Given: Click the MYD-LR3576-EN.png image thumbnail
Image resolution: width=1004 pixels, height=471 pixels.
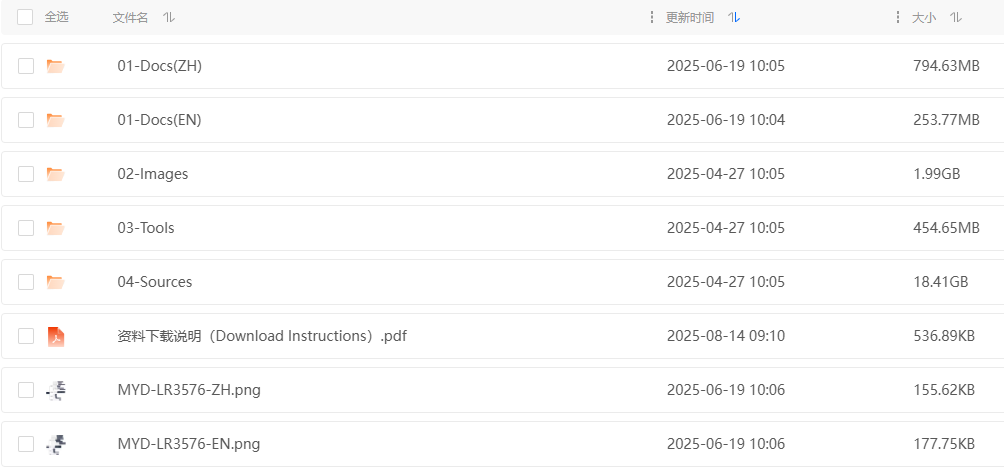Looking at the screenshot, I should click(56, 444).
